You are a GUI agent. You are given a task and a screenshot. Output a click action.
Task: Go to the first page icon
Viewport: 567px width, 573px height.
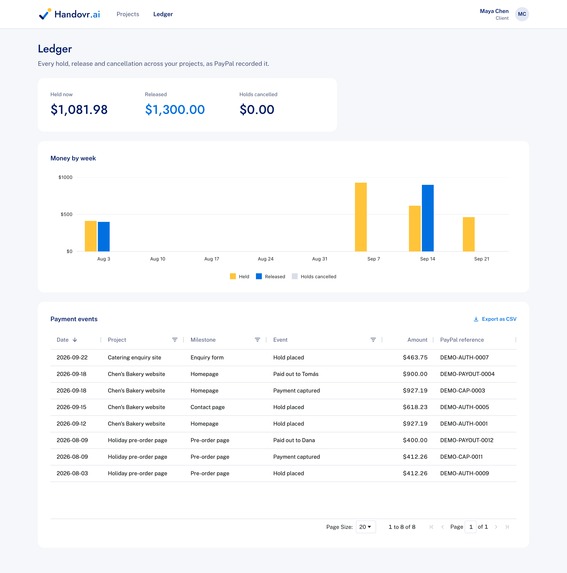point(431,527)
